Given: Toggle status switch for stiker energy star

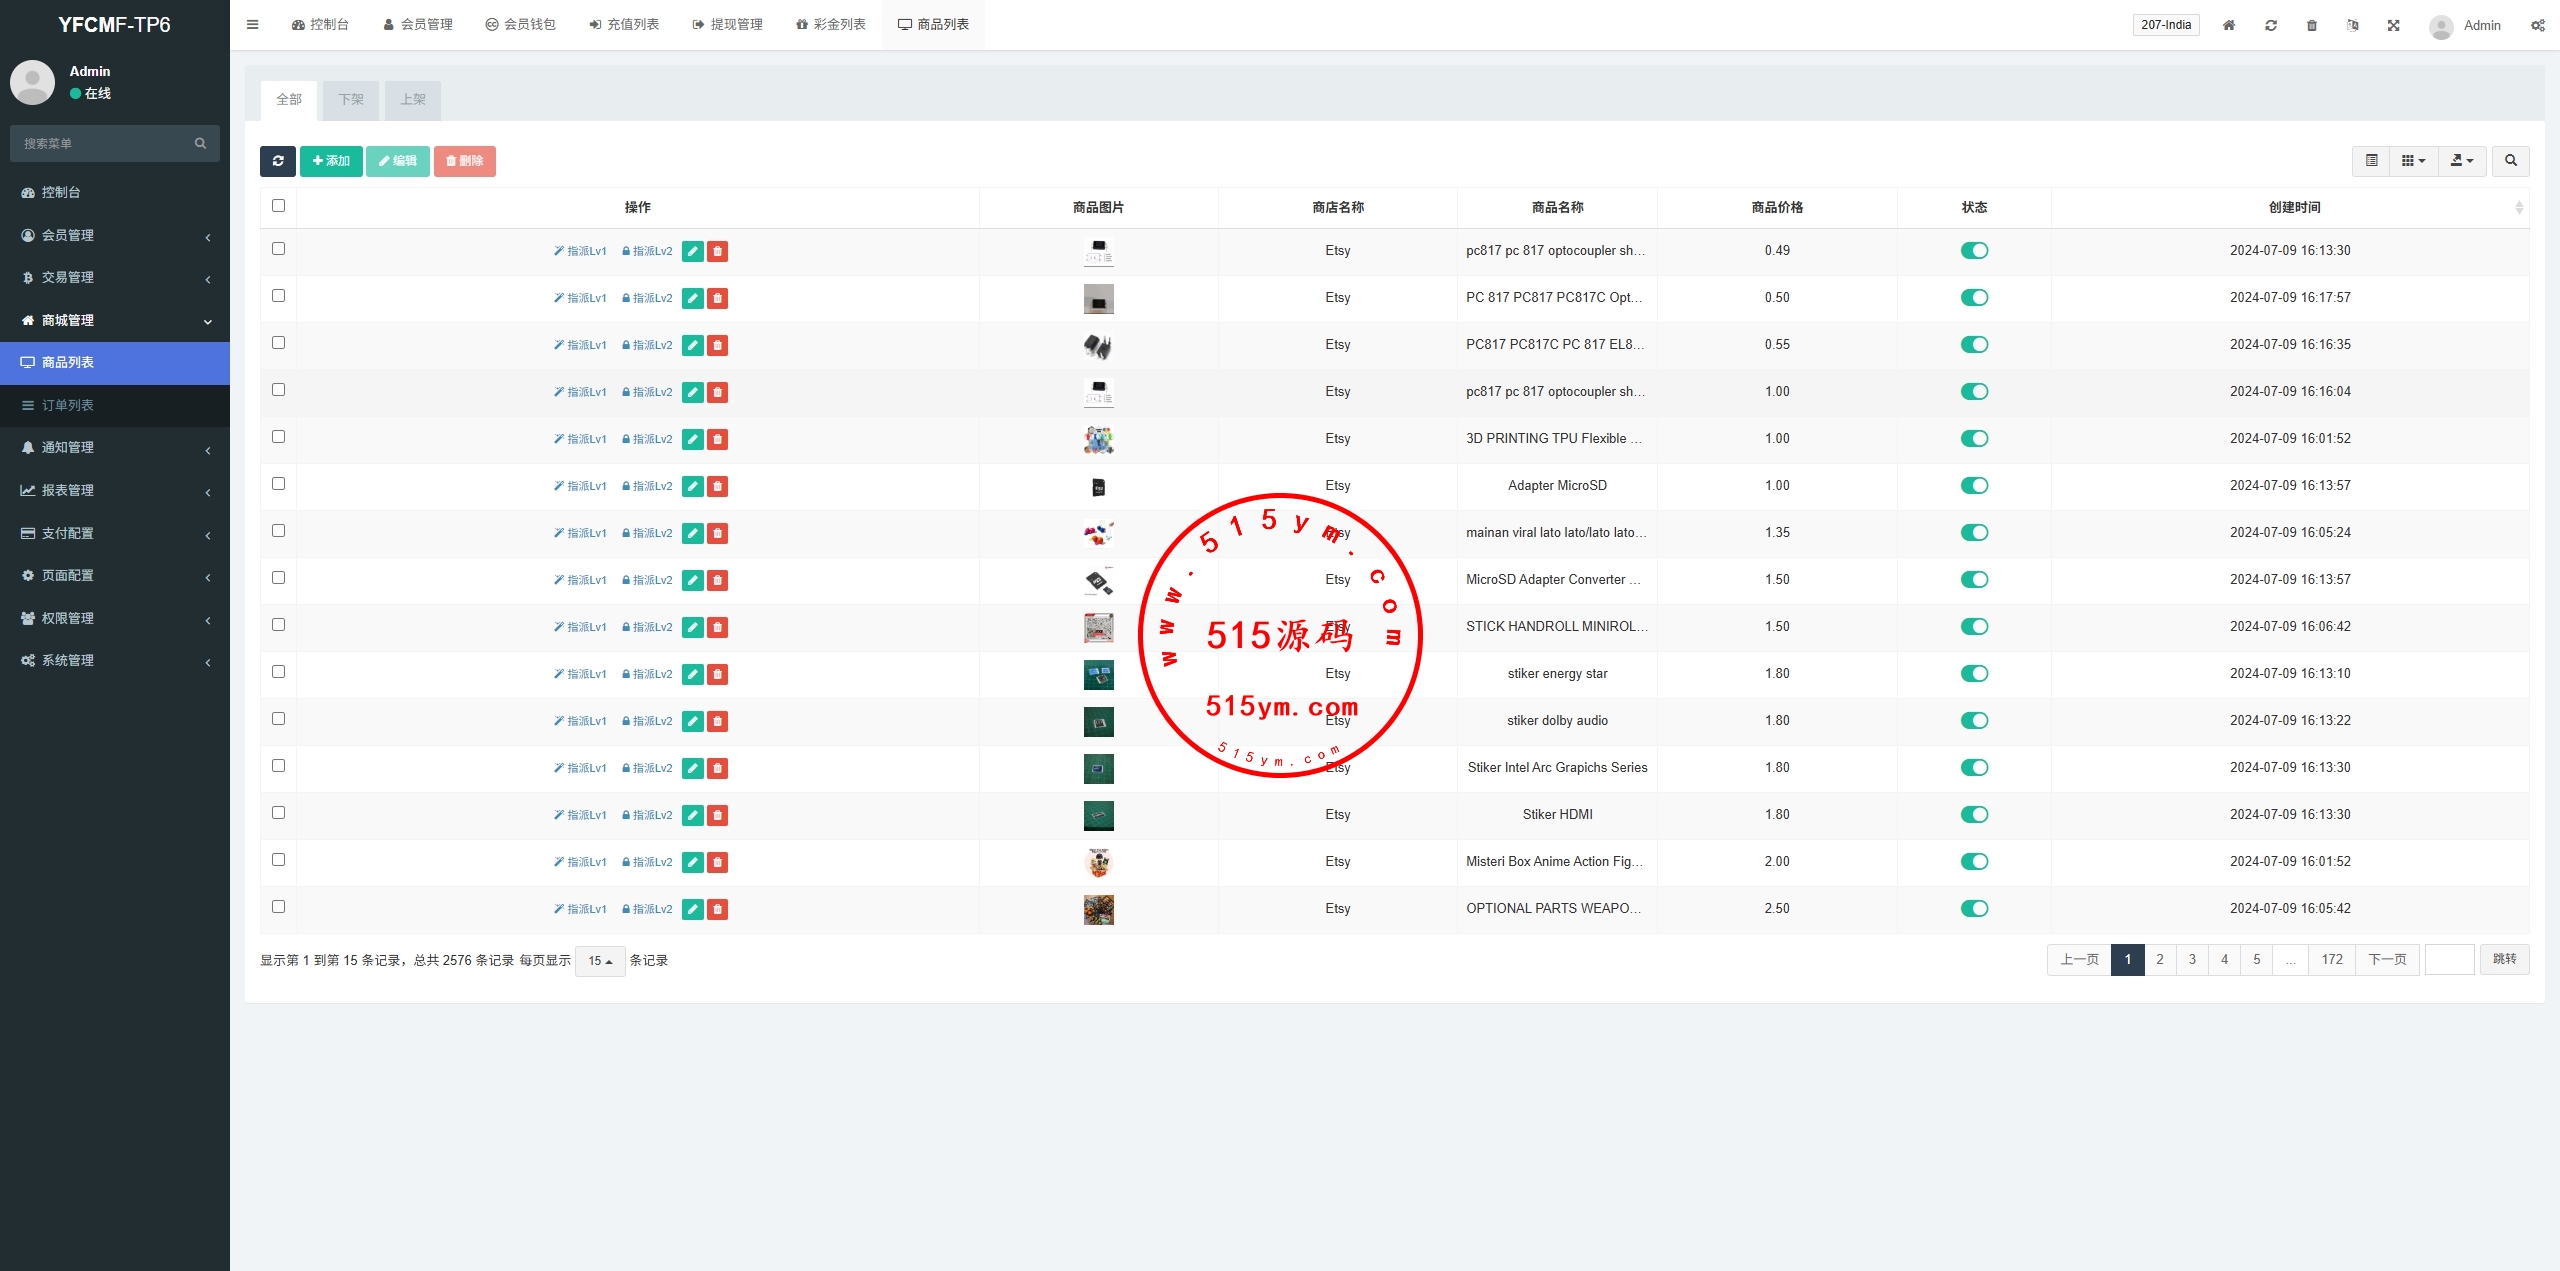Looking at the screenshot, I should pyautogui.click(x=1974, y=674).
